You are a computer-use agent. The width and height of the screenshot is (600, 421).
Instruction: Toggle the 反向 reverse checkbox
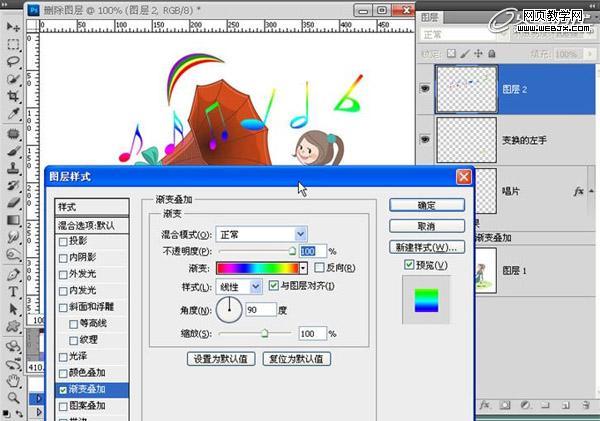(x=319, y=268)
